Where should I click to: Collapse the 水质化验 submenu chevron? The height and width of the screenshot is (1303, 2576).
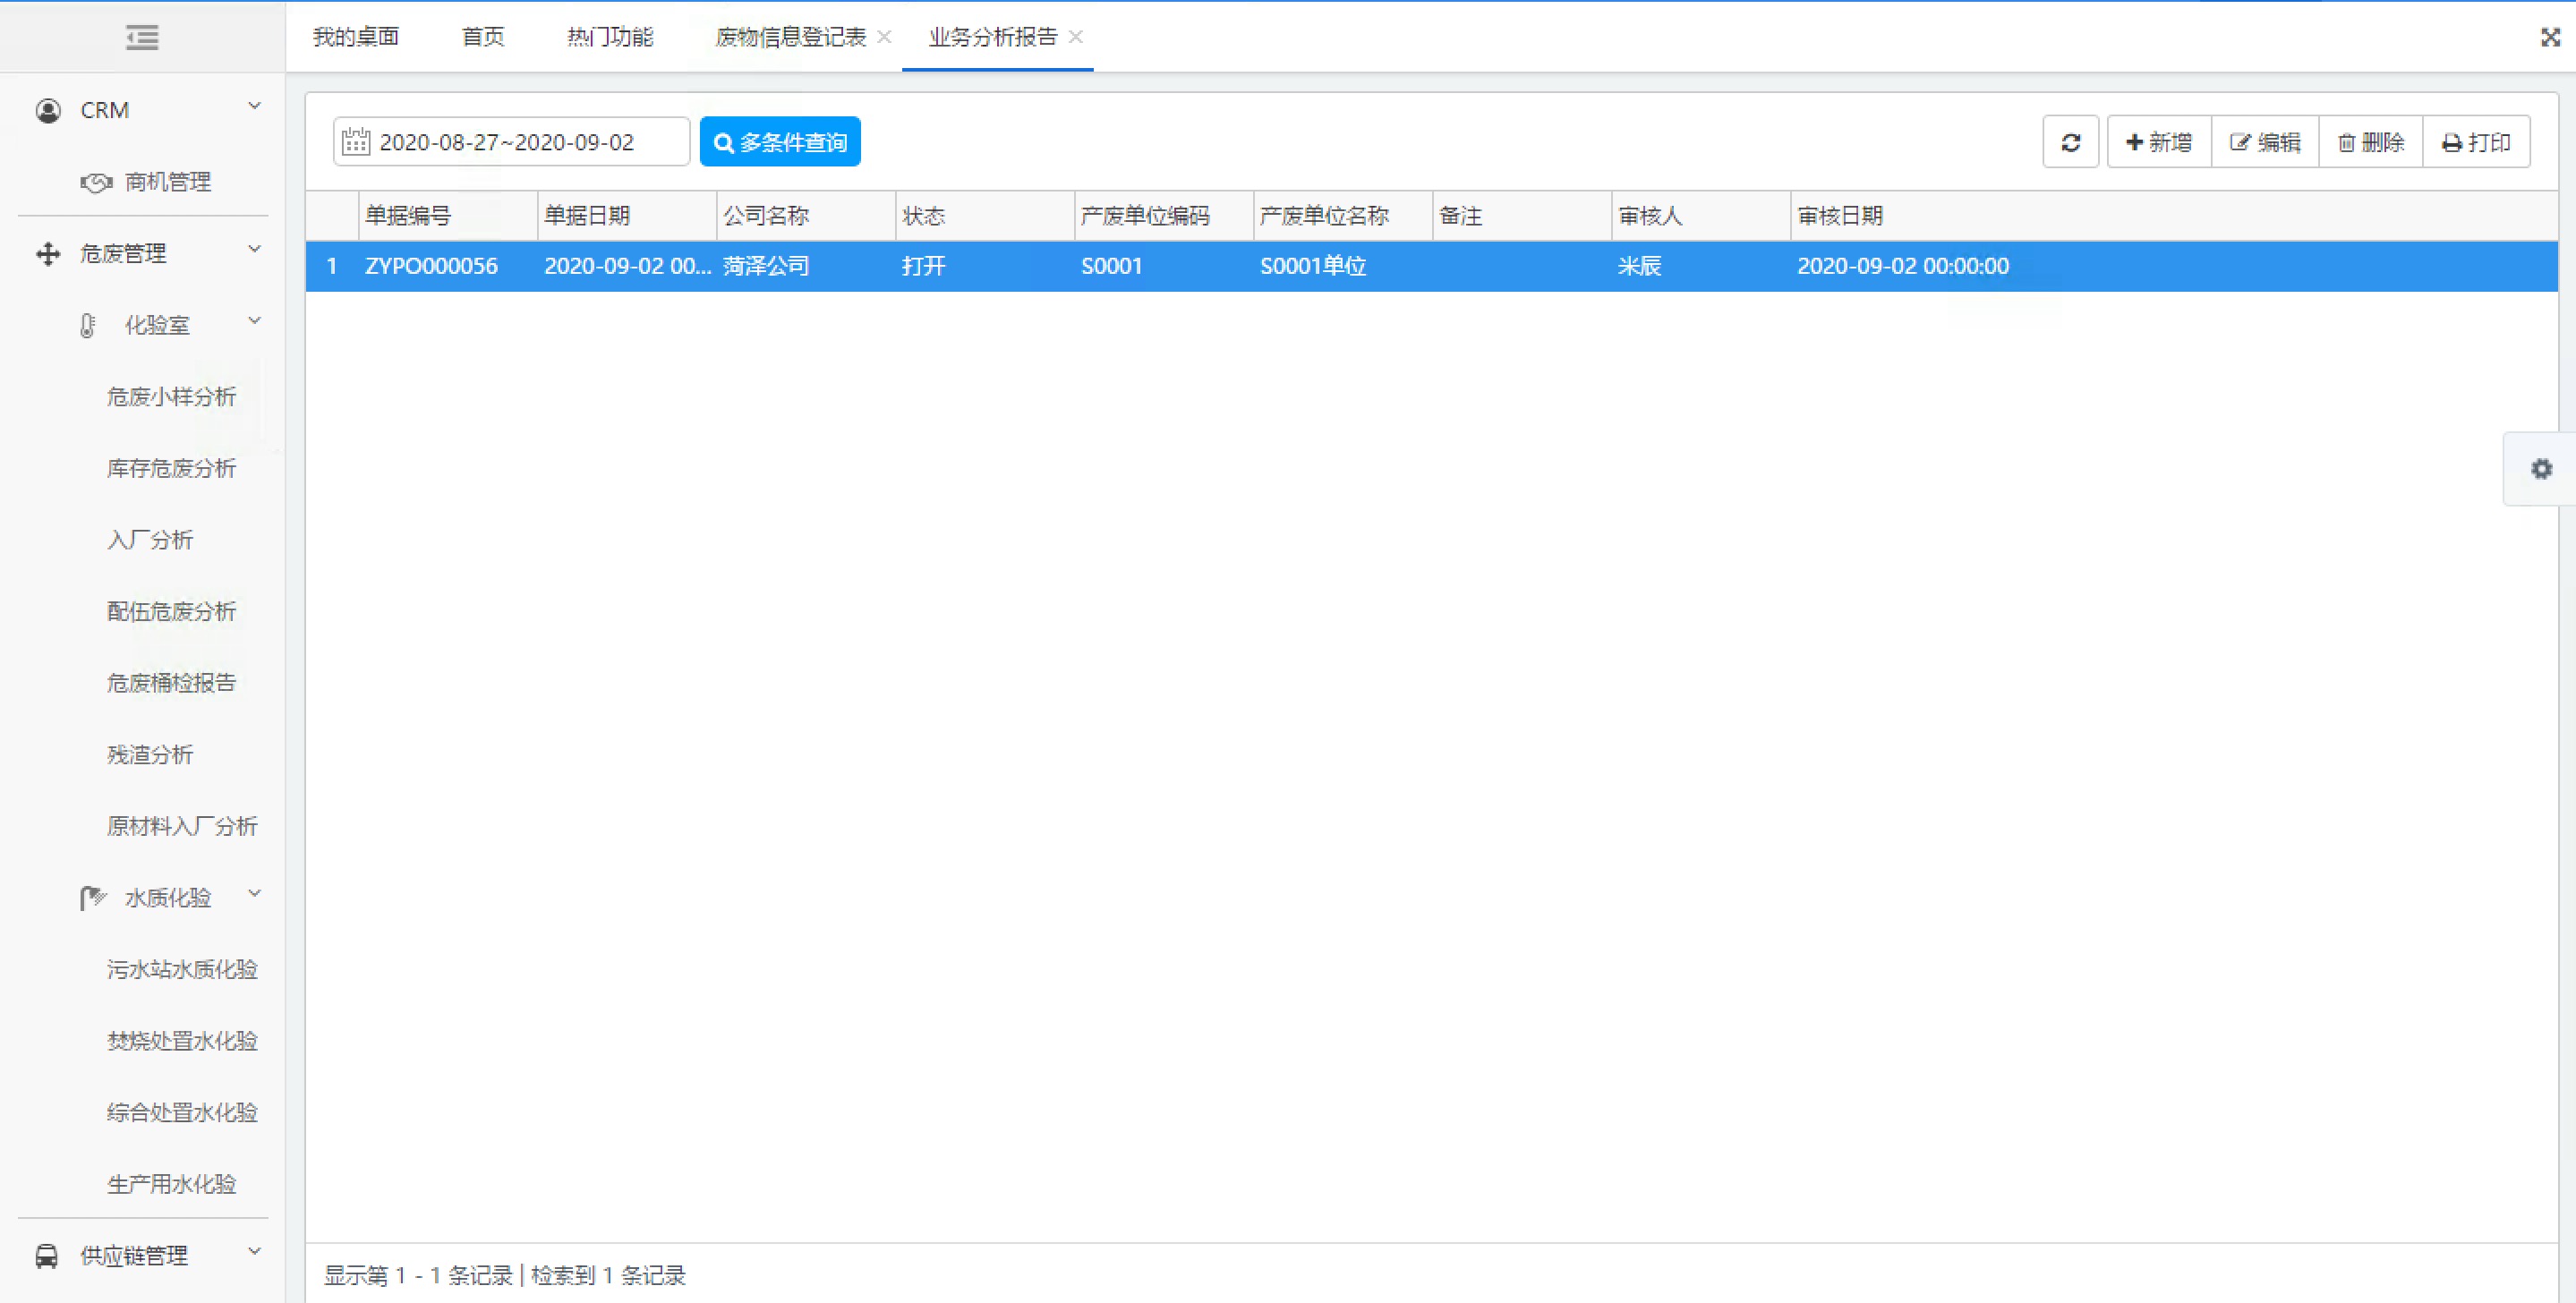click(255, 893)
